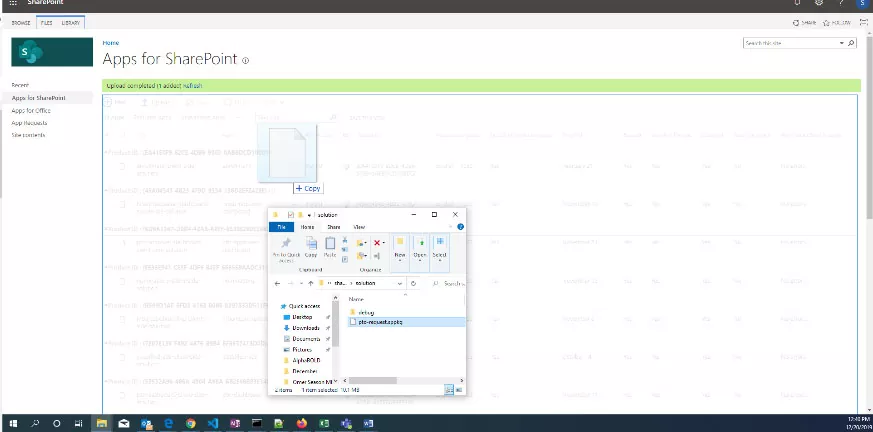Click the Cut scissors icon in ribbon
This screenshot has width=873, height=432.
pos(345,240)
